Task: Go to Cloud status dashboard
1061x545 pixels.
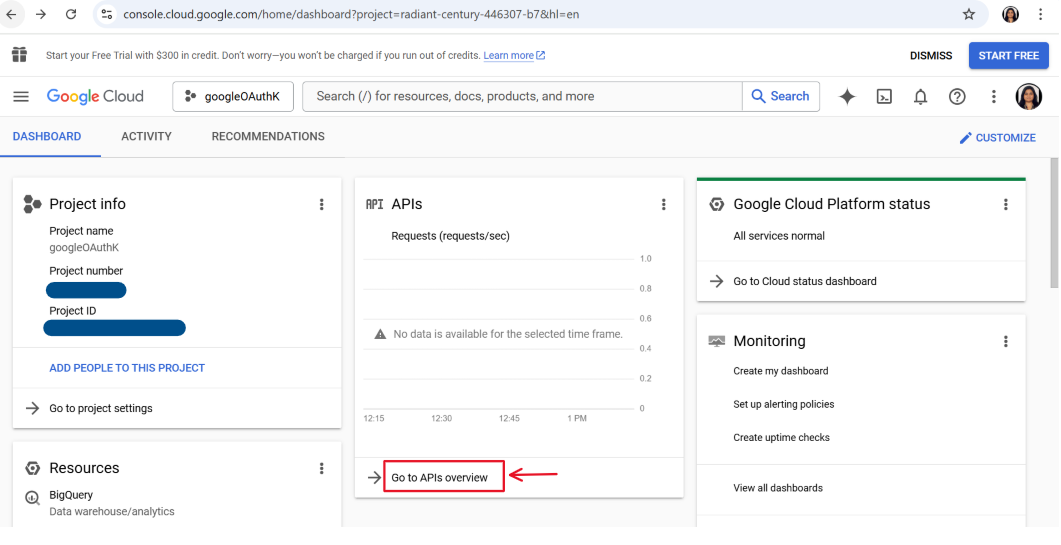Action: (x=805, y=281)
